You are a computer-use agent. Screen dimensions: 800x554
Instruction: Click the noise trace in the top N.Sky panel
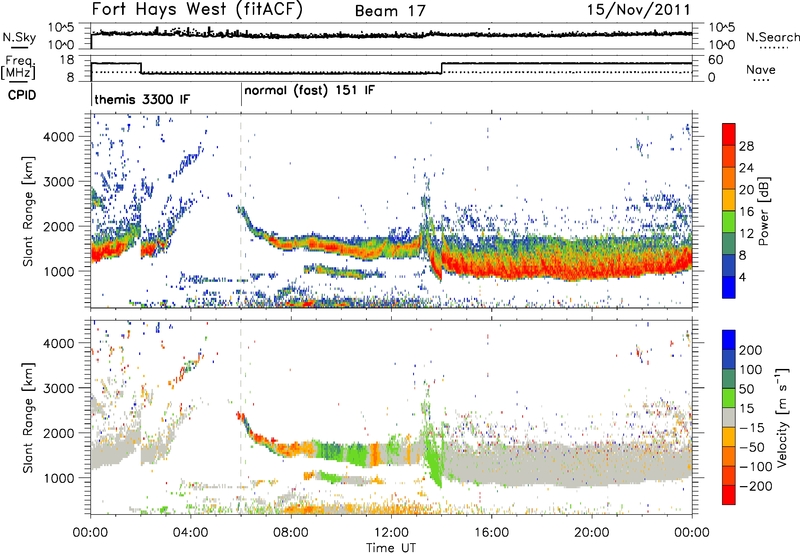[x=391, y=35]
